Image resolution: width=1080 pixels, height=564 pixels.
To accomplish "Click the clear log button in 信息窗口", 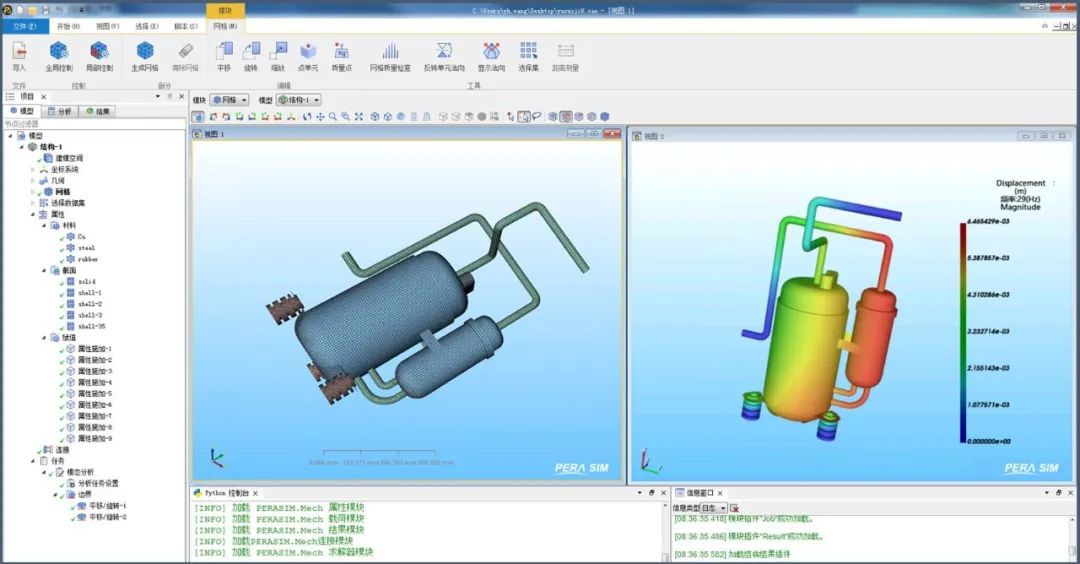I will pos(734,508).
